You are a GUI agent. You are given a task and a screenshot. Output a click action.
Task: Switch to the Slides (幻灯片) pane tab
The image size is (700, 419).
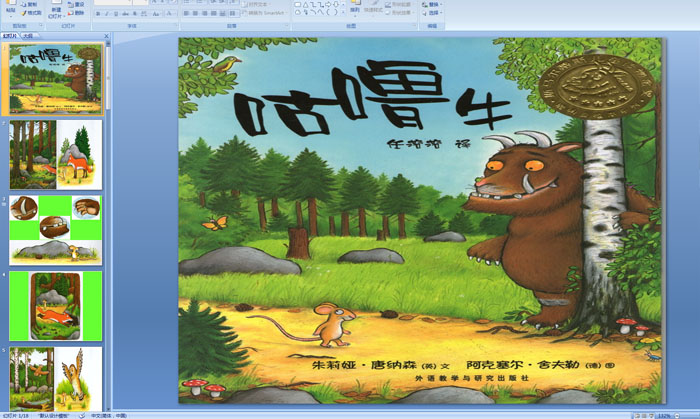10,36
